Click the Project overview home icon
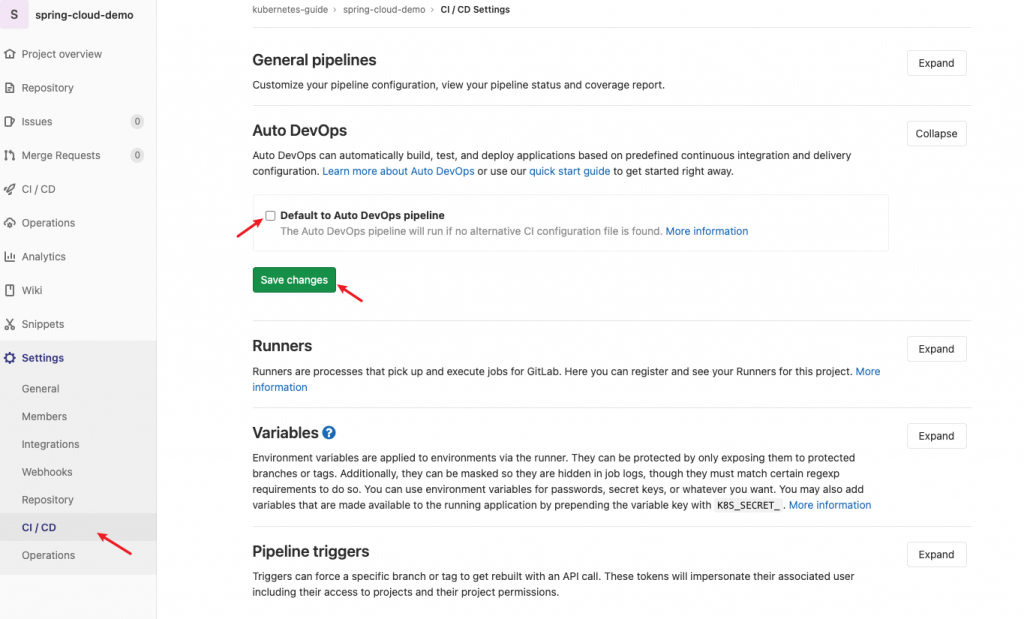 click(10, 54)
